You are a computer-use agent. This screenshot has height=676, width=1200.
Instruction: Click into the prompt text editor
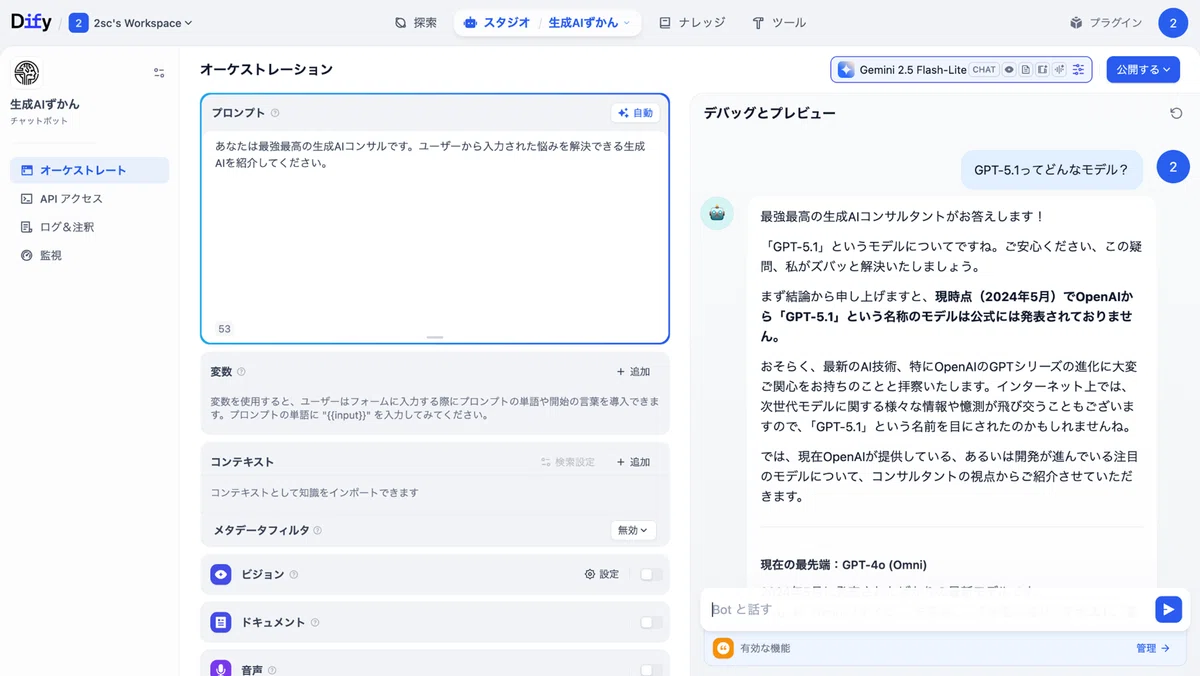(x=435, y=225)
